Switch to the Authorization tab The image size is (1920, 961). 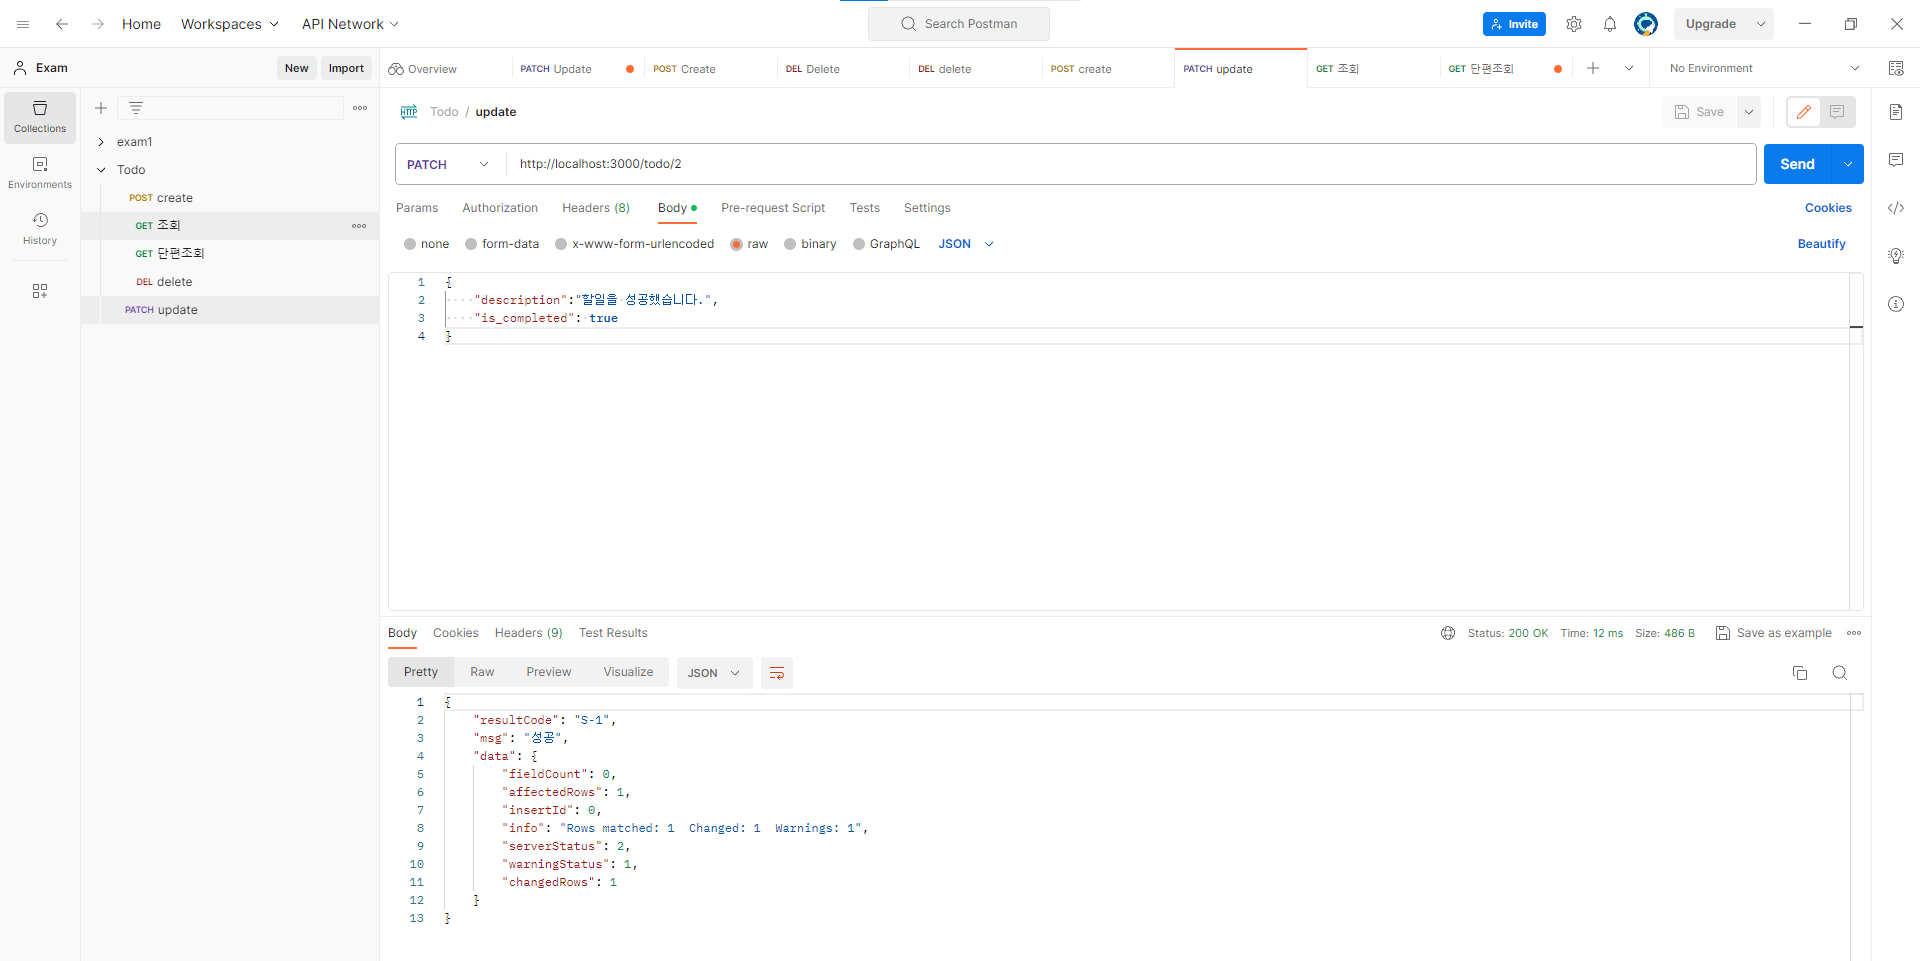point(500,208)
